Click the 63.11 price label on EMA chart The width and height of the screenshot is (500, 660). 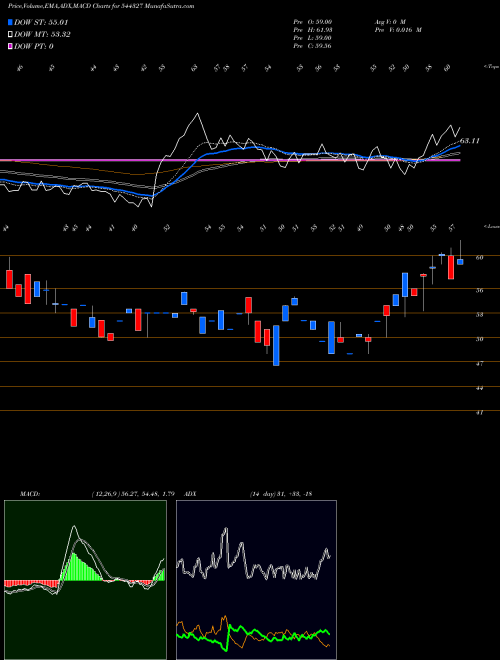click(470, 141)
